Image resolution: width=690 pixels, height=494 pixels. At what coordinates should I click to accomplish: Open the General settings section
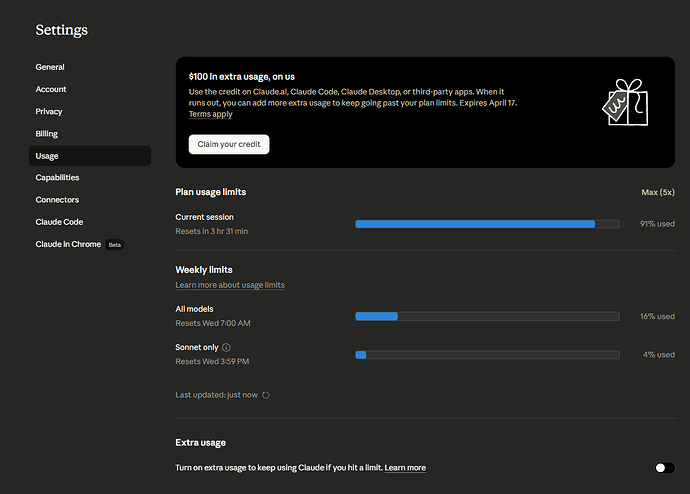50,67
